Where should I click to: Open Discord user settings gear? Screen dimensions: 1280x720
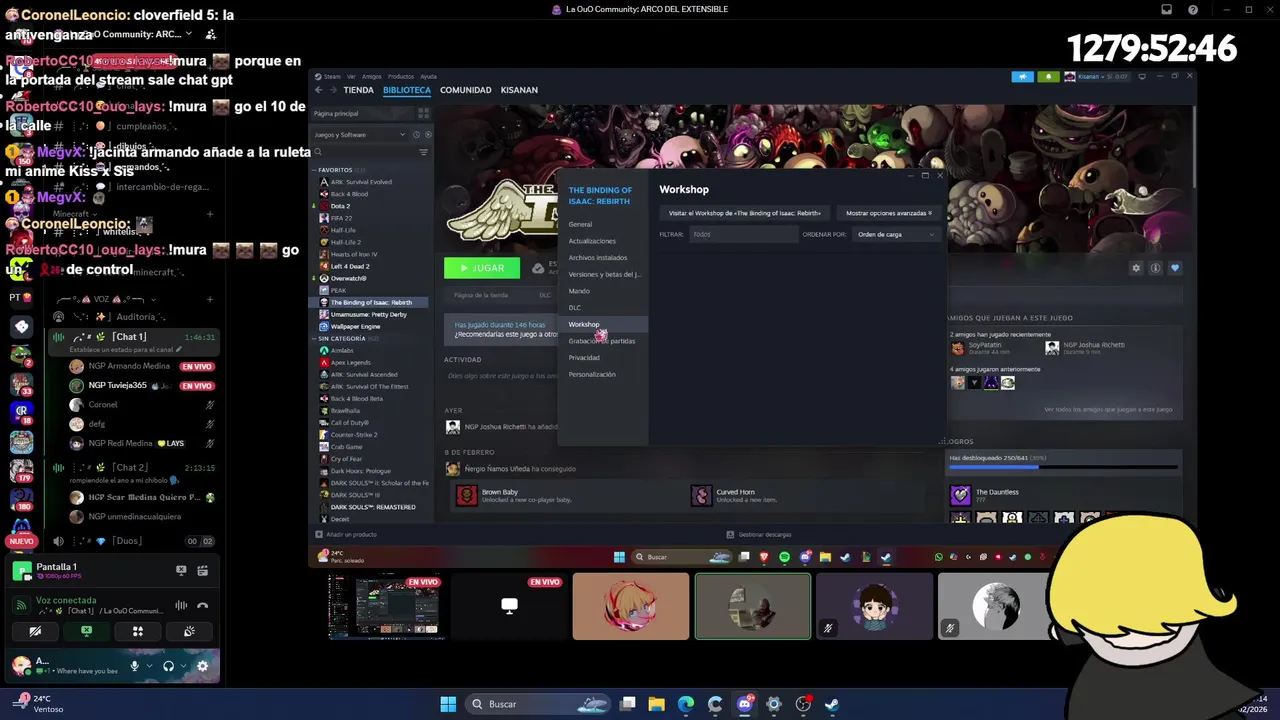tap(202, 666)
